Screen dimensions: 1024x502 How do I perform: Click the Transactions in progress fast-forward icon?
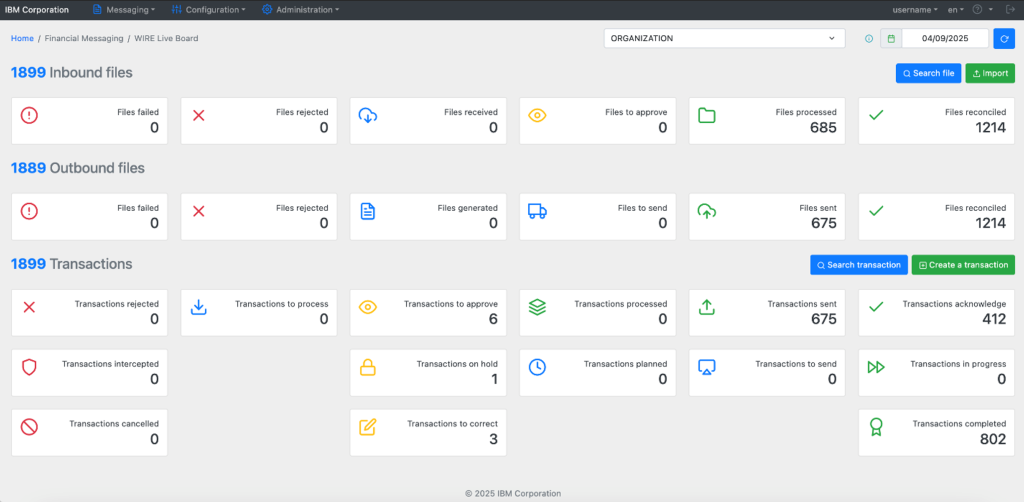point(876,367)
